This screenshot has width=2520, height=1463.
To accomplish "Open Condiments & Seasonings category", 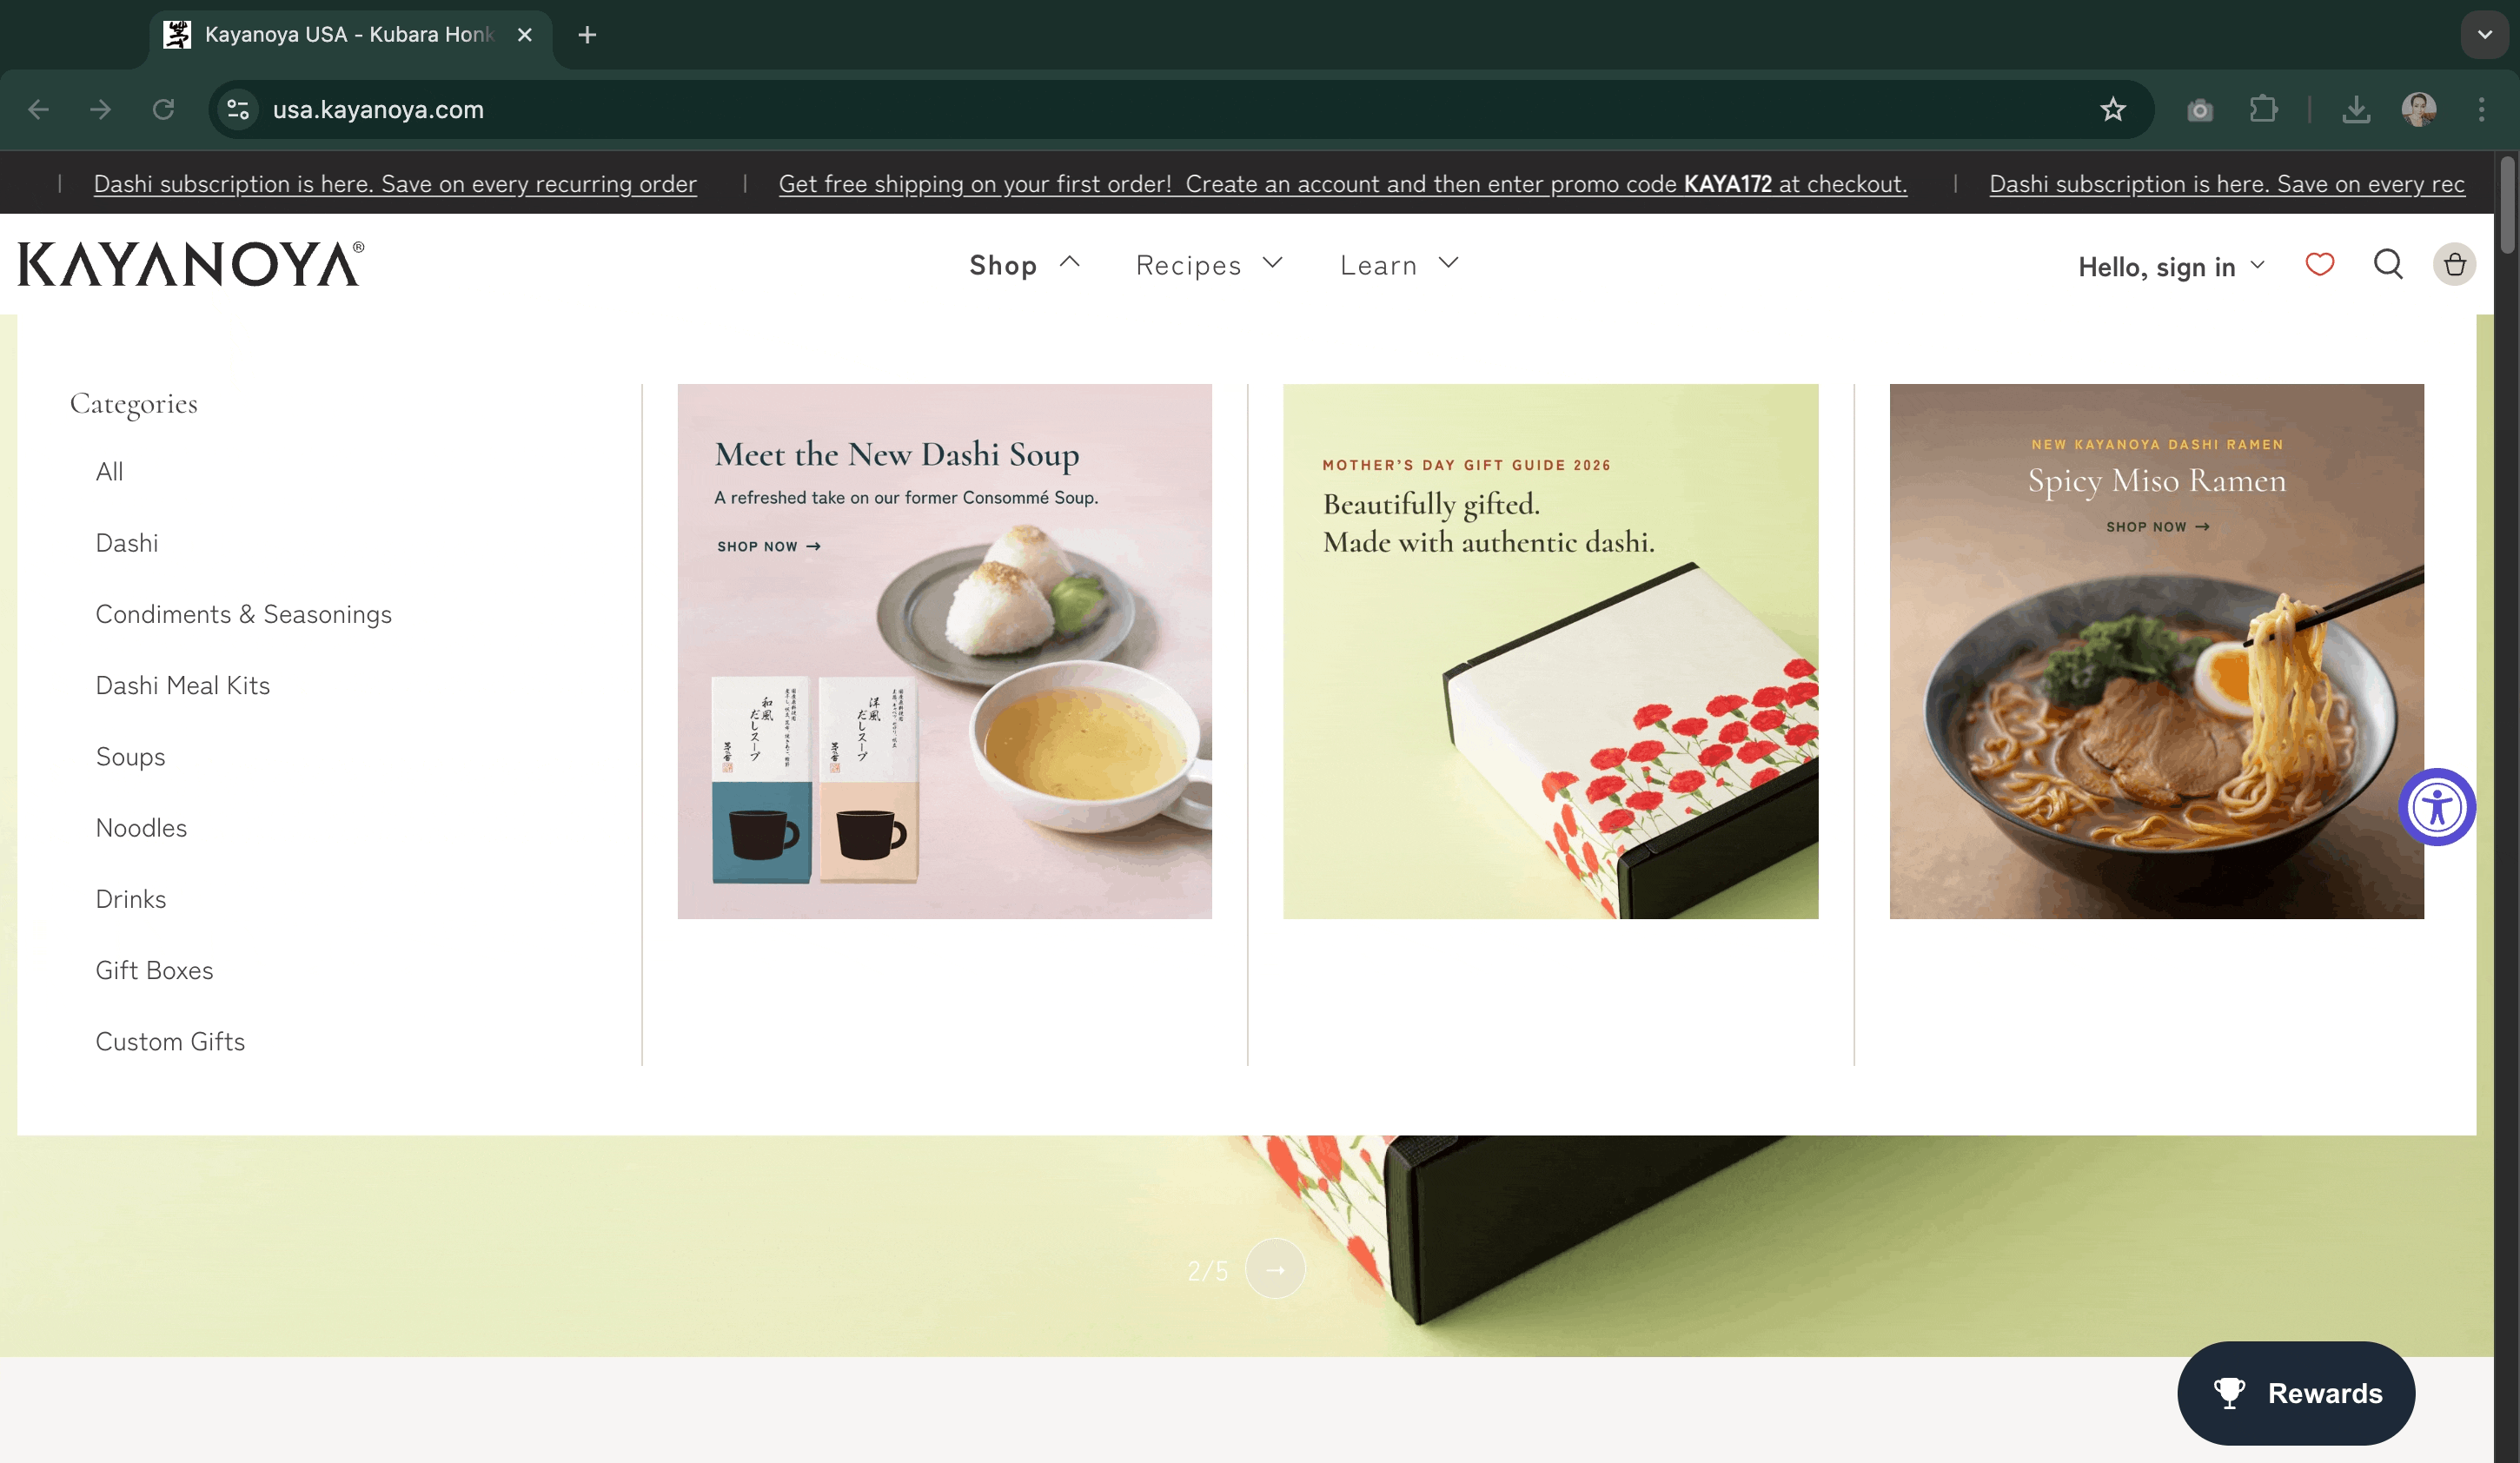I will (244, 614).
